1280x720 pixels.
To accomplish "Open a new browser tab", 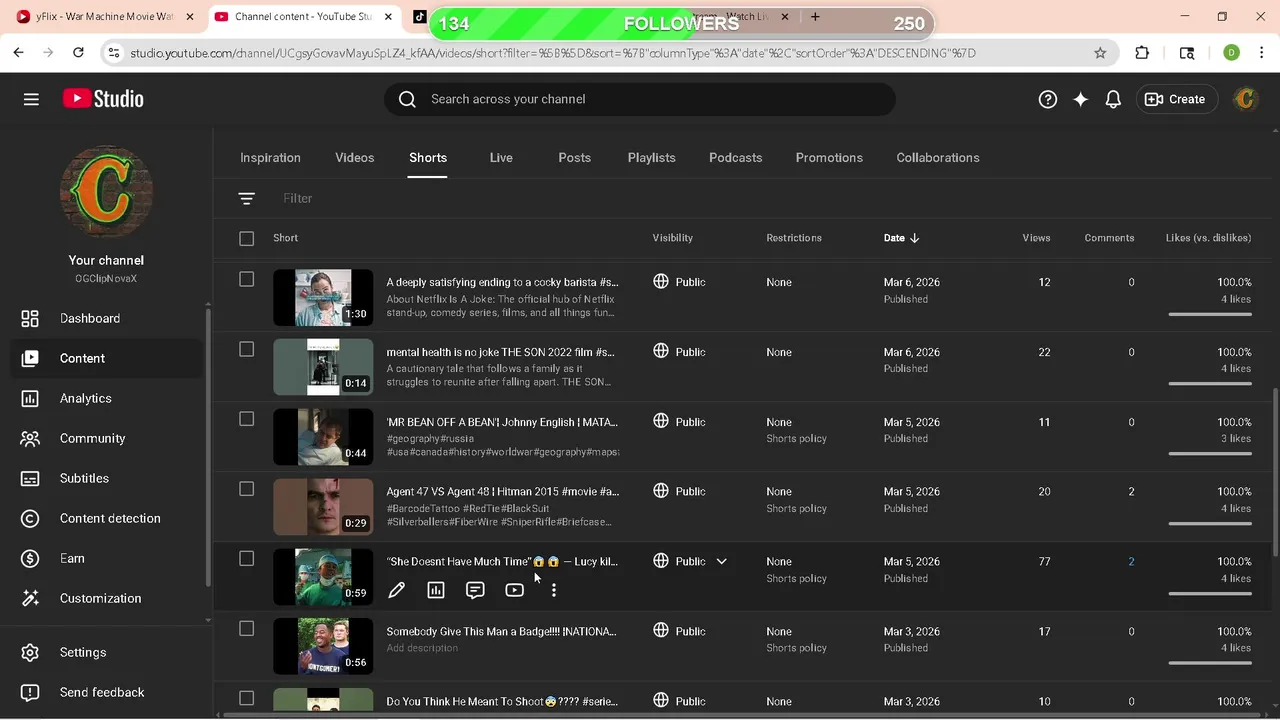I will [815, 17].
